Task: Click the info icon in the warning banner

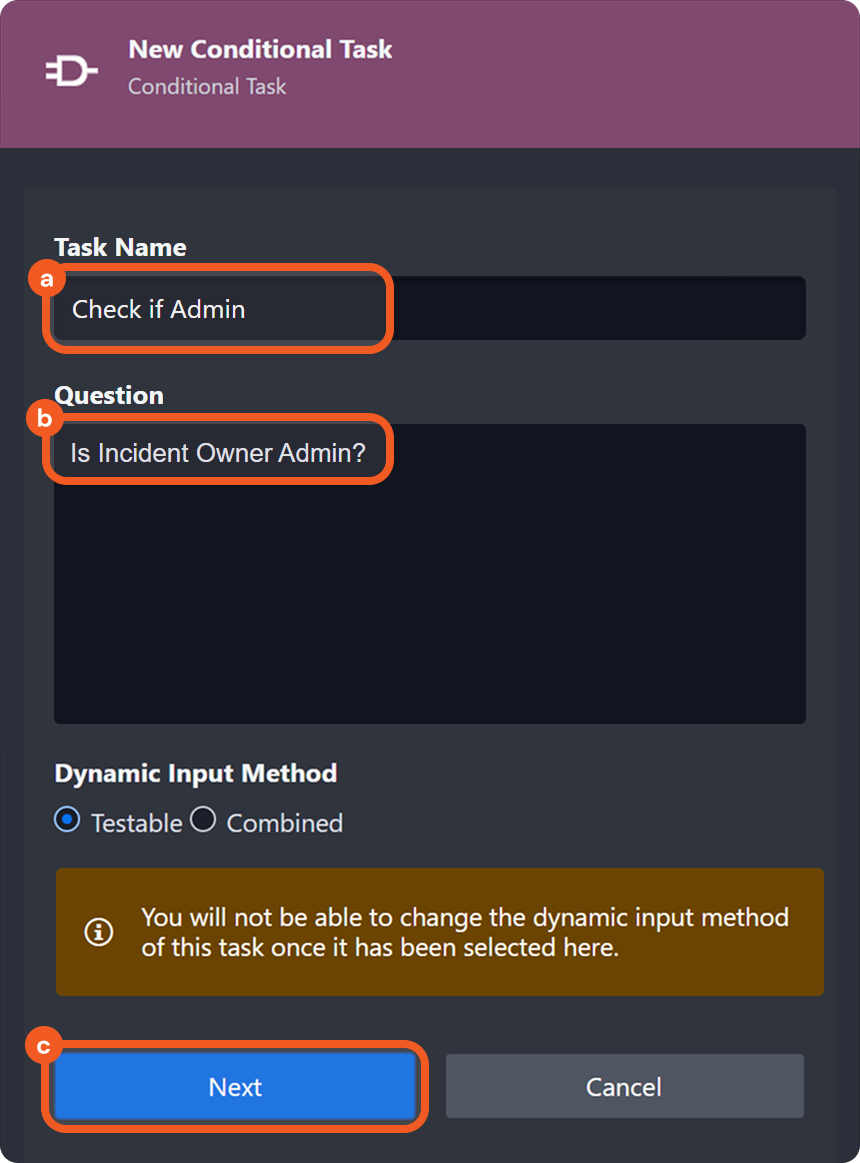Action: pos(98,932)
